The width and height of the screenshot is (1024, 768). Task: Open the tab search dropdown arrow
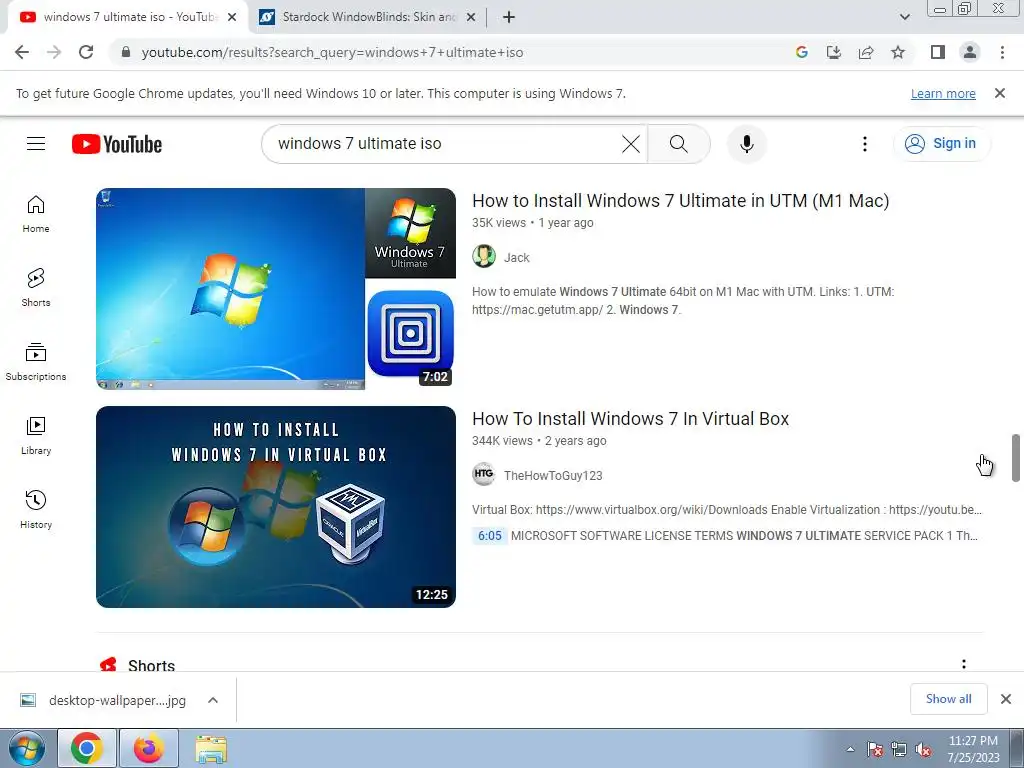point(904,17)
